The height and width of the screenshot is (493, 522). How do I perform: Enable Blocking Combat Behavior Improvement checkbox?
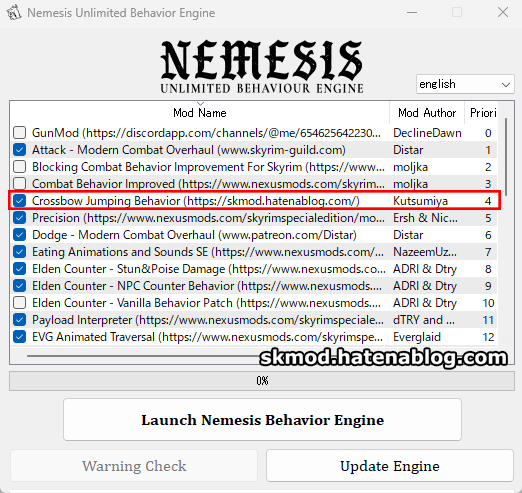tap(20, 166)
